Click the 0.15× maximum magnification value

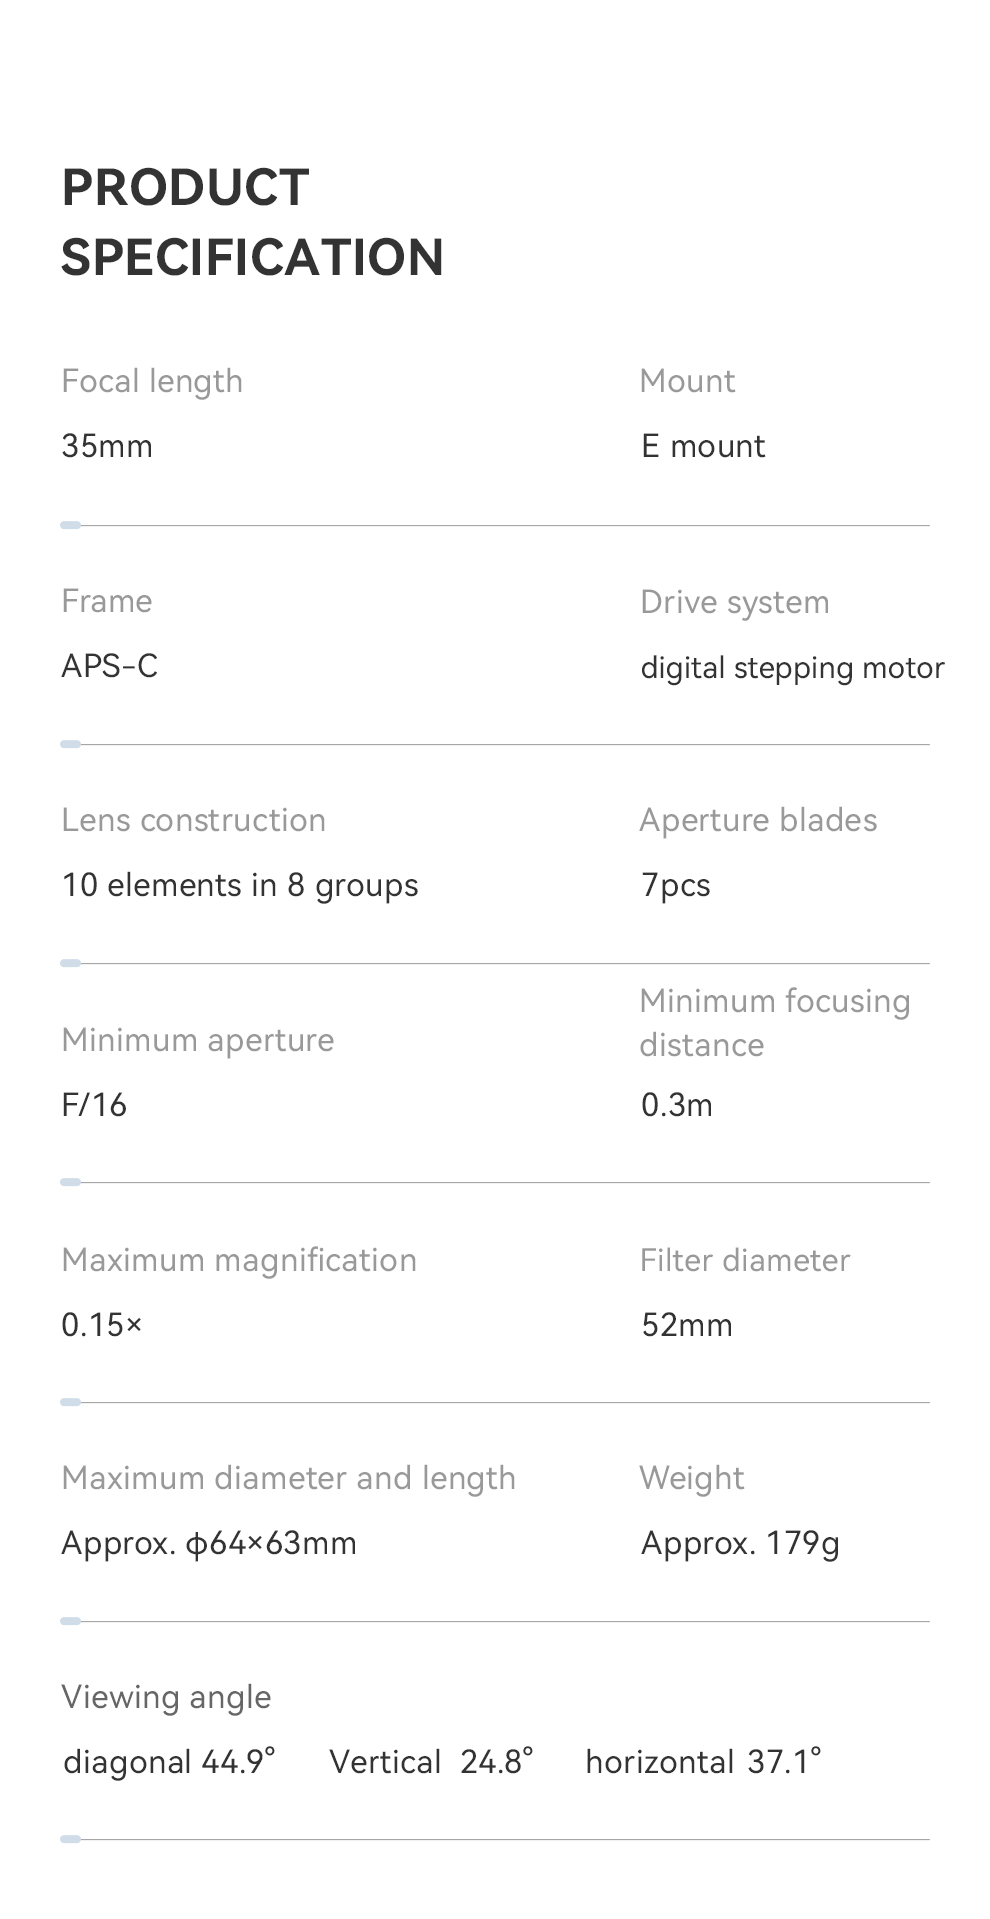[x=102, y=1325]
